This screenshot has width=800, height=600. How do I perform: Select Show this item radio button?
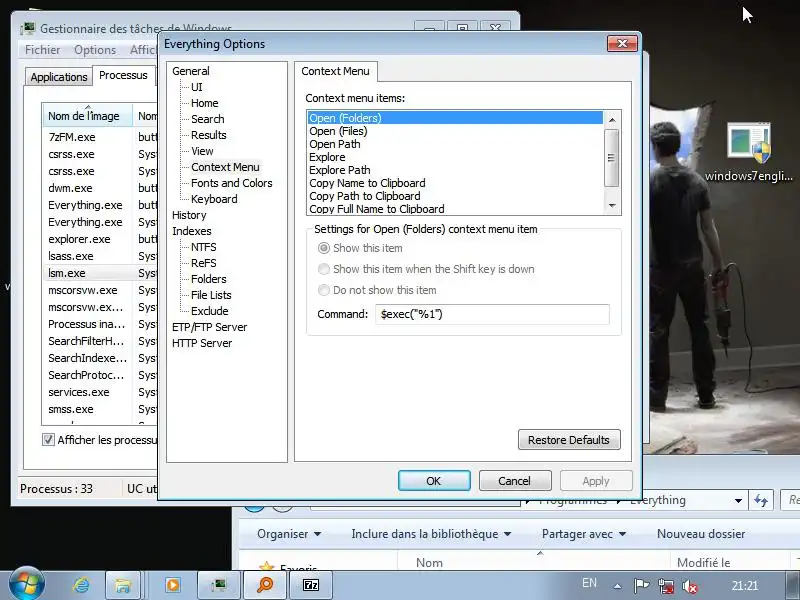coord(323,248)
